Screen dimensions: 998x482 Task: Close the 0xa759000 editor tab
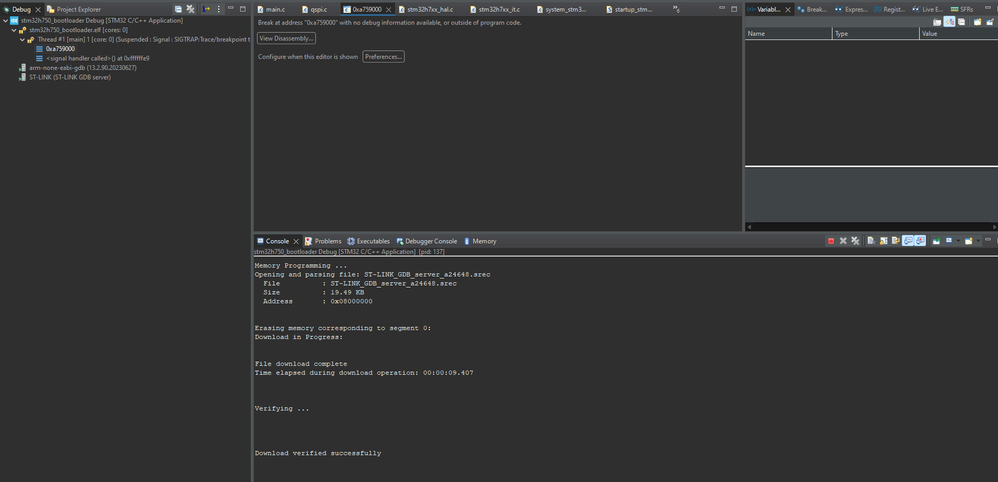click(x=388, y=10)
